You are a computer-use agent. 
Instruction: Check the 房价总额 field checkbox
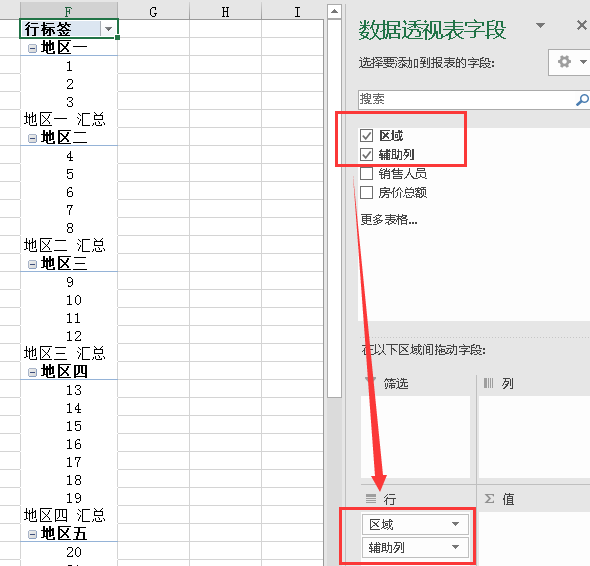366,192
